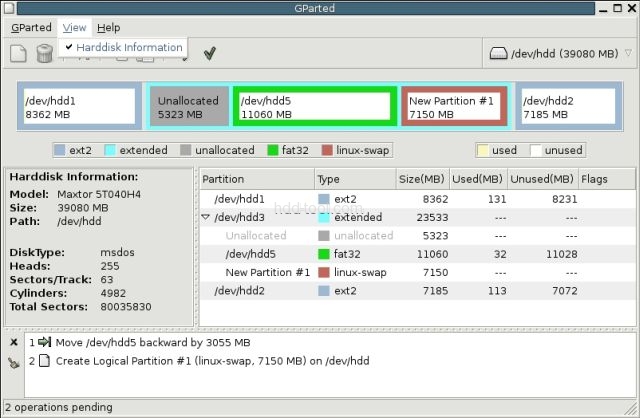Click the window menu icon in title bar
The width and height of the screenshot is (640, 418).
click(9, 8)
